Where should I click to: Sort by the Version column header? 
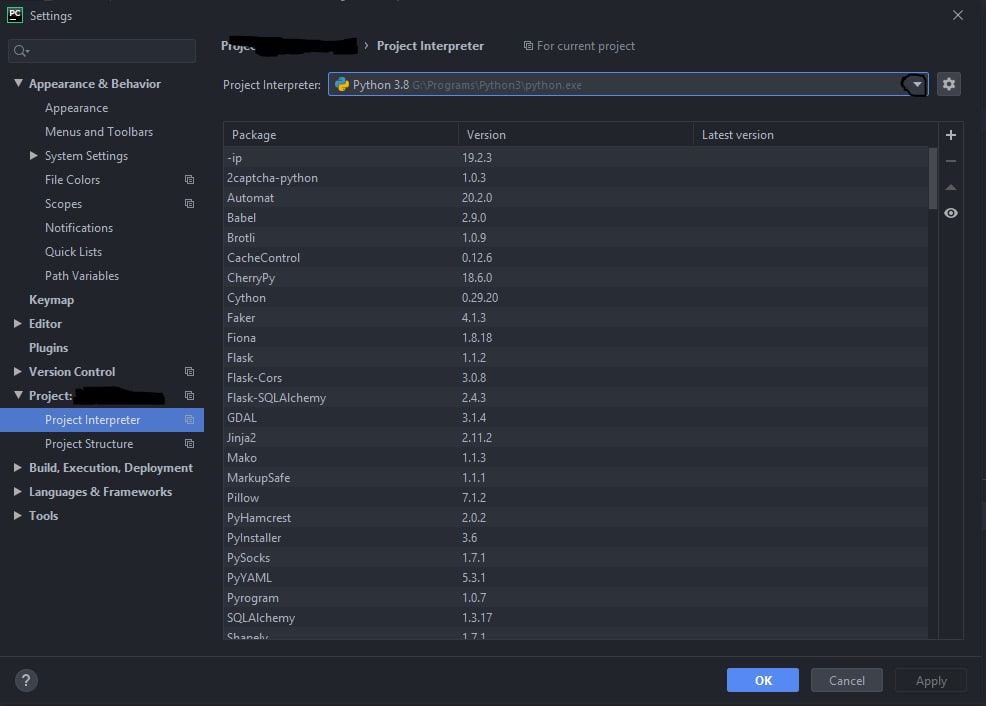(575, 135)
